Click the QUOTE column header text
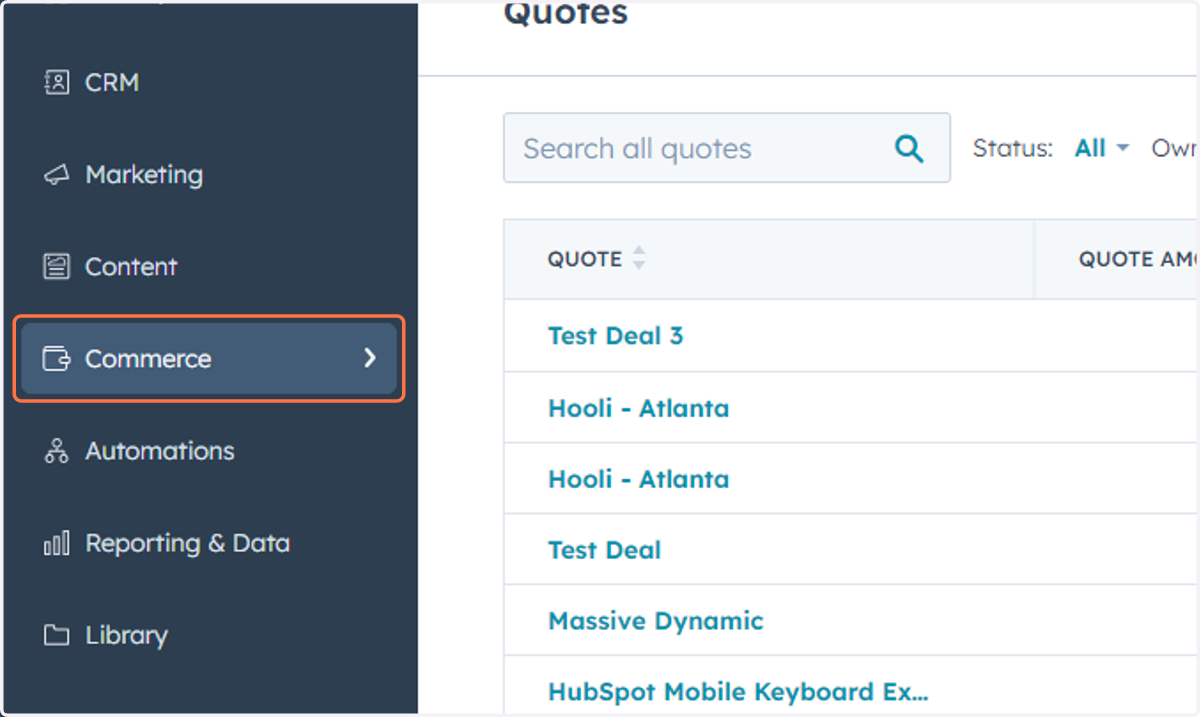 click(x=585, y=259)
